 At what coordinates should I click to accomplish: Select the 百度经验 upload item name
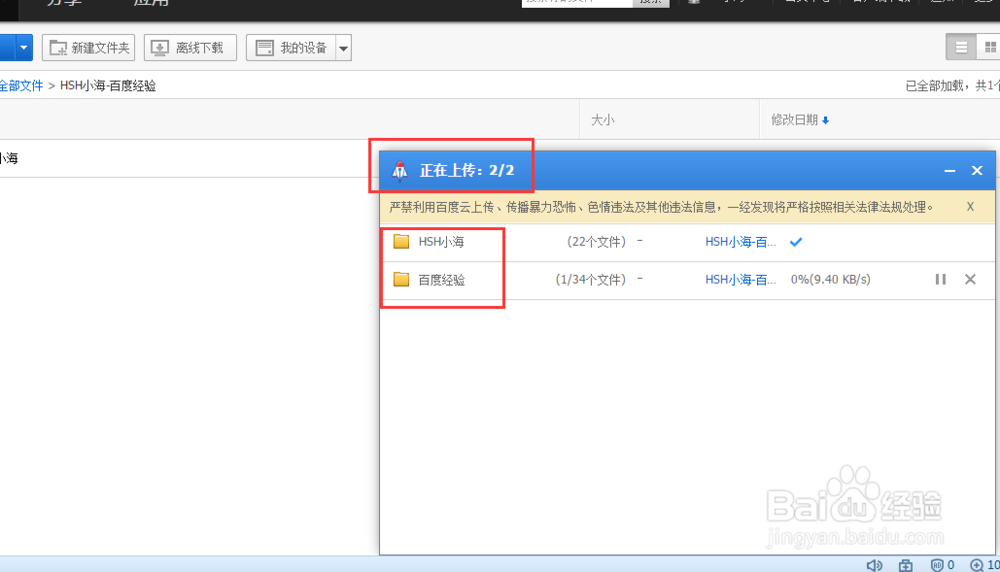tap(441, 280)
